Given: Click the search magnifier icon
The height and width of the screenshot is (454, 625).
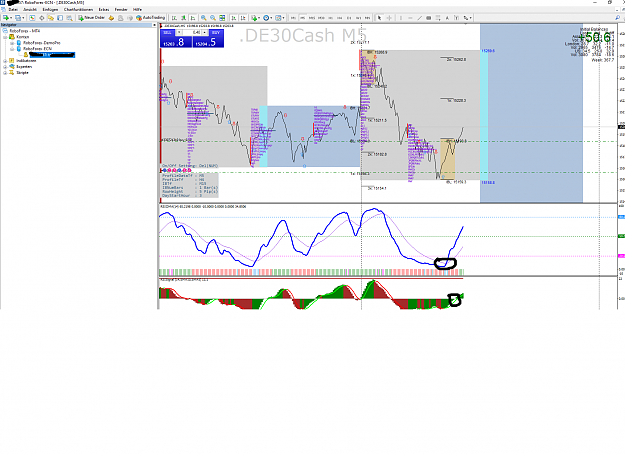Looking at the screenshot, I should tap(618, 18).
